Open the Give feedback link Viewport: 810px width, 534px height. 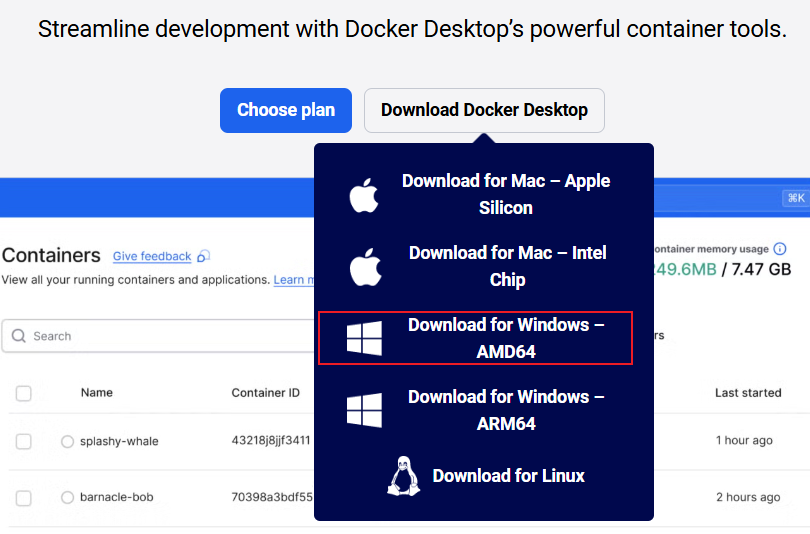coord(152,257)
